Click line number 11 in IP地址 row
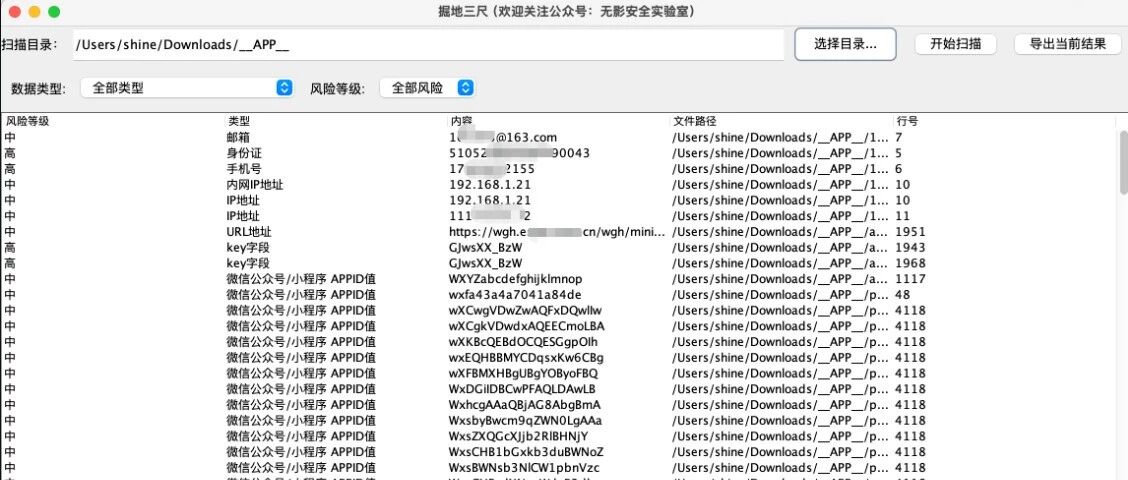 902,217
